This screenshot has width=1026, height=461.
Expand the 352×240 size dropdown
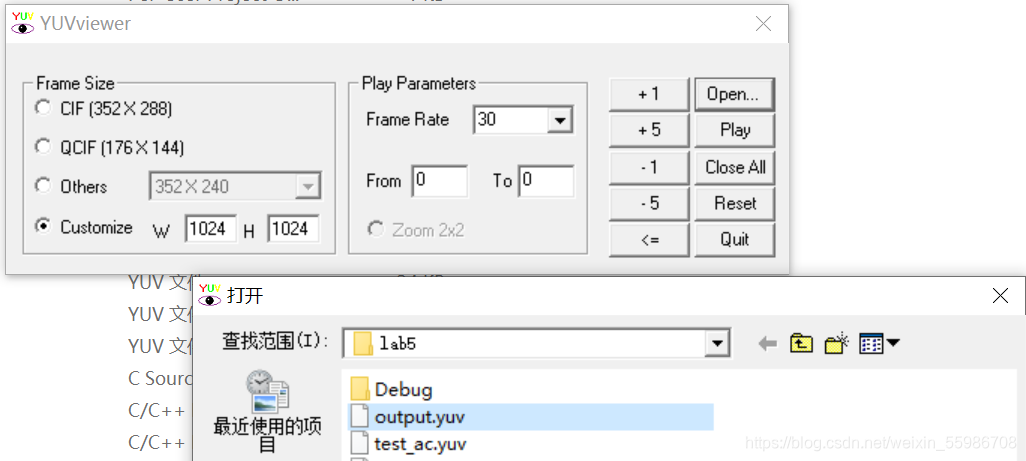point(306,187)
